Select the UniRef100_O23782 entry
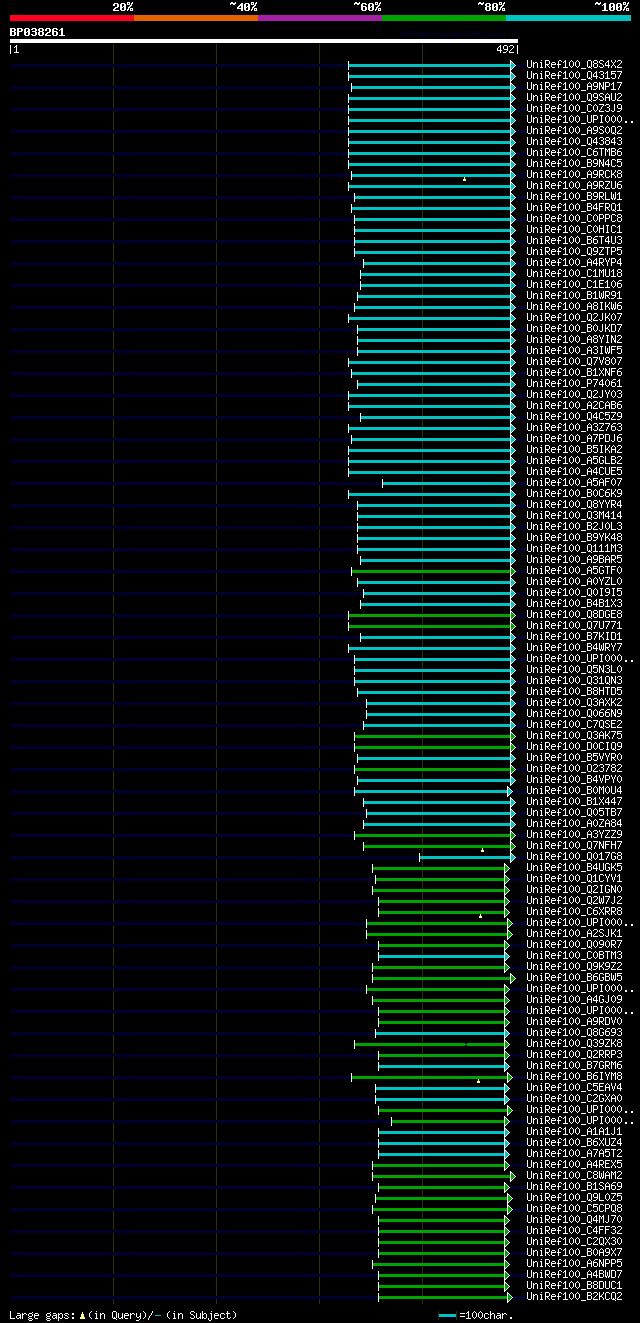Screen dimensions: 640x1323 (x=574, y=768)
